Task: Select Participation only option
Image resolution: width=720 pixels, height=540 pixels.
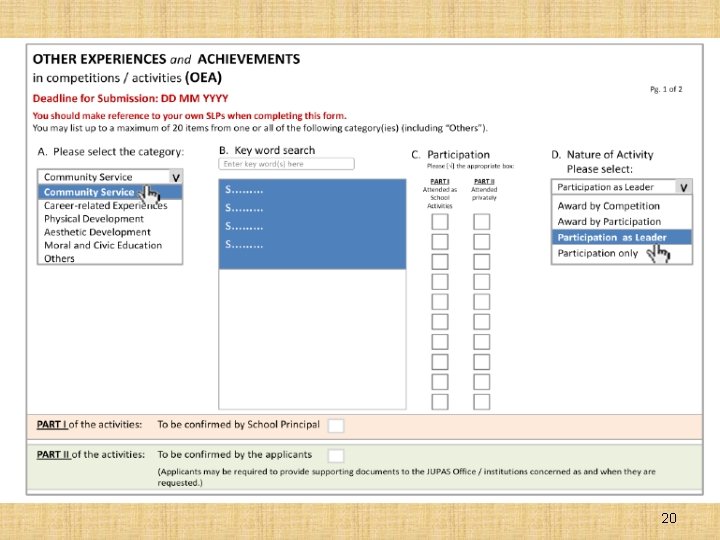Action: (x=598, y=253)
